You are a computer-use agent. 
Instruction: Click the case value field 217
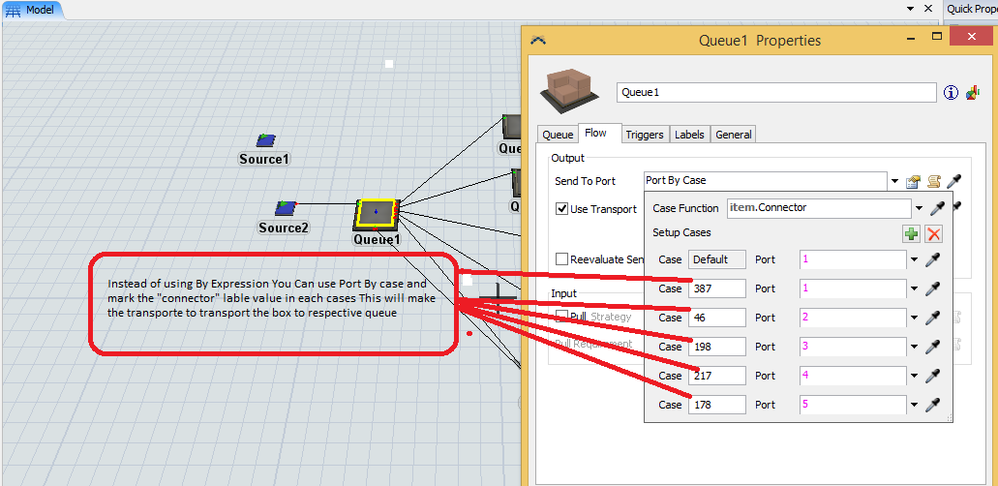click(717, 375)
